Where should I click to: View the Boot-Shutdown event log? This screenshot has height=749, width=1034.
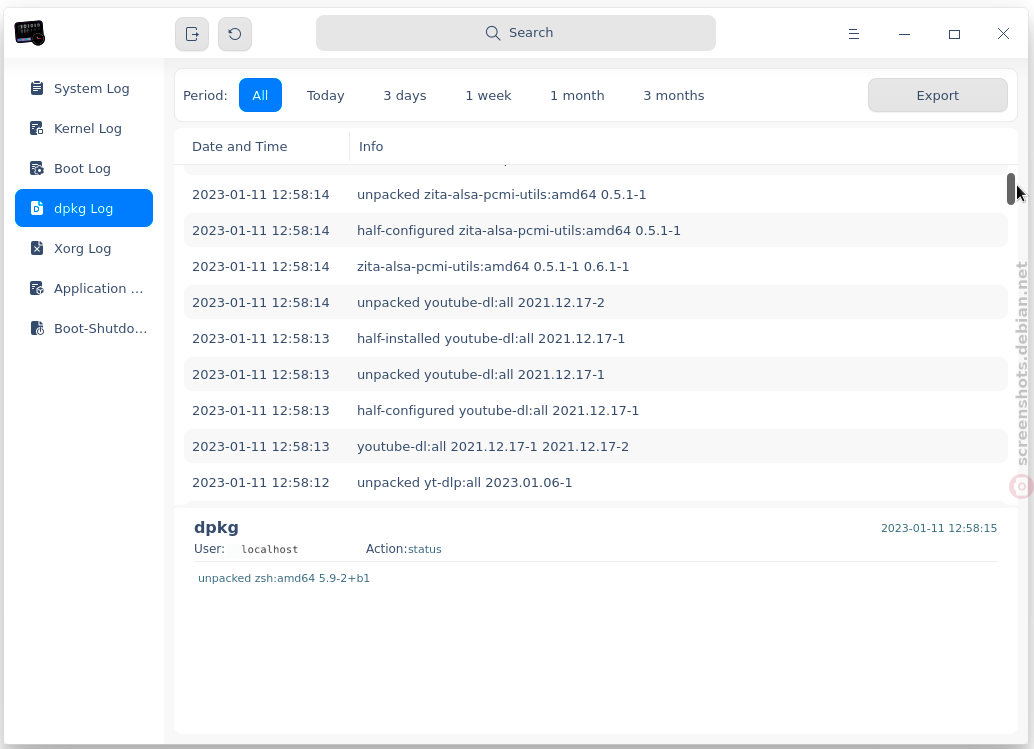(84, 328)
